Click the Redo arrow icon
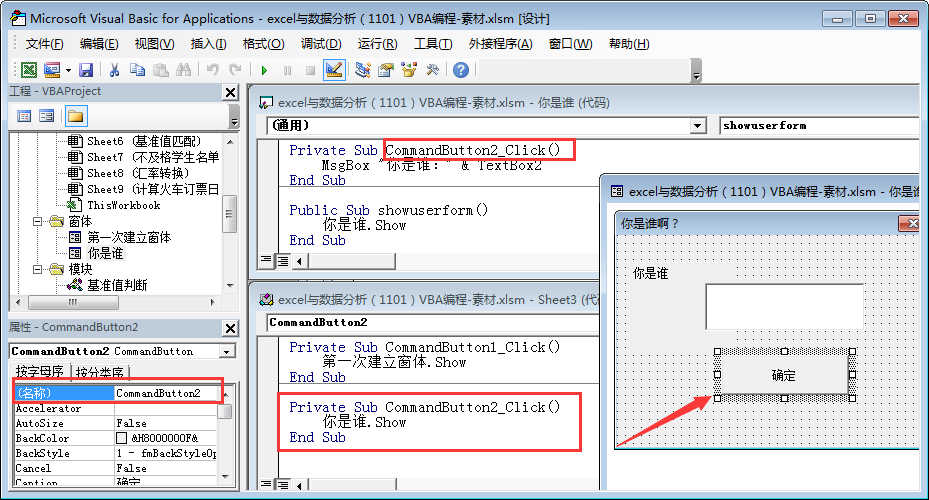The height and width of the screenshot is (500, 929). [235, 70]
